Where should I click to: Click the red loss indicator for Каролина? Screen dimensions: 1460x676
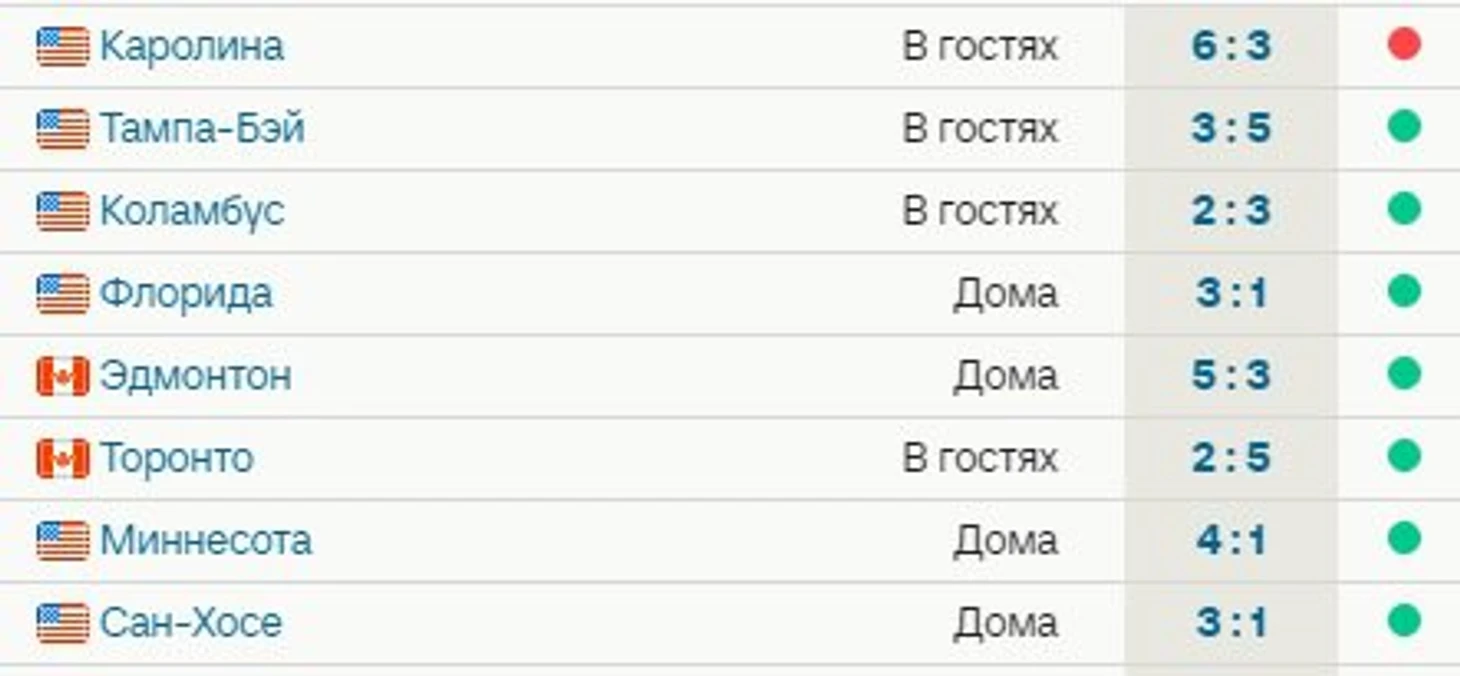1404,44
